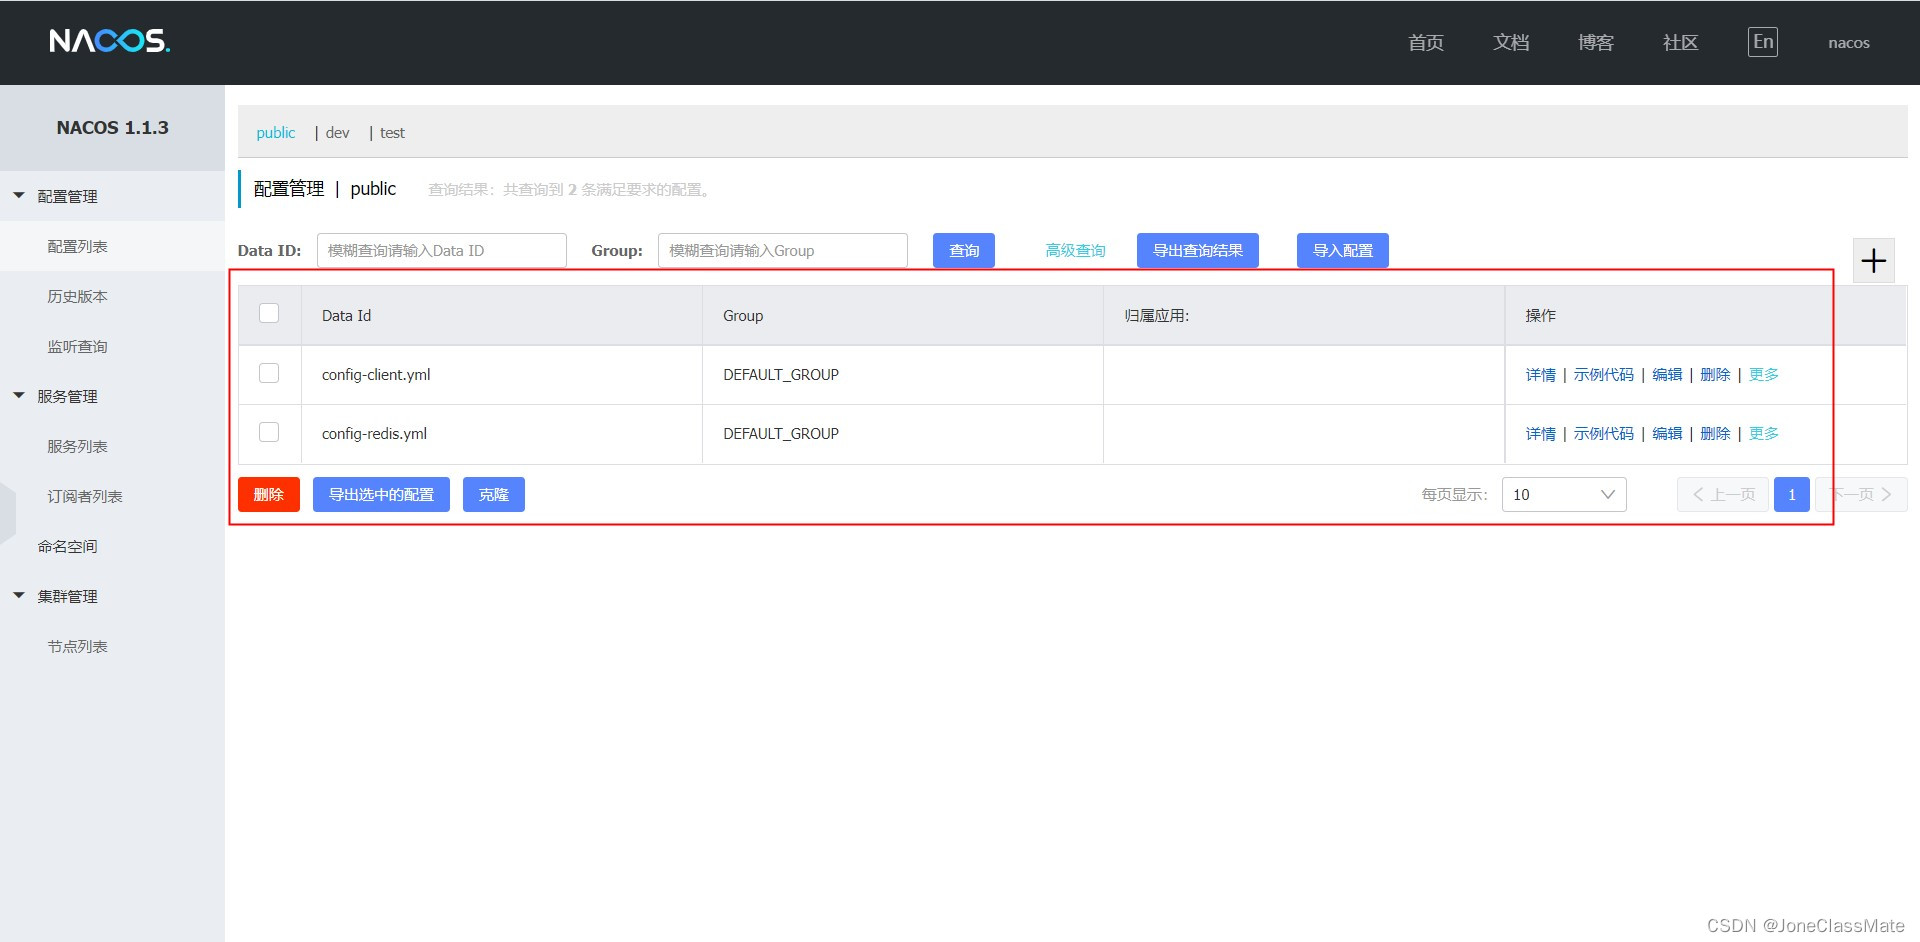This screenshot has height=942, width=1920.
Task: Open 更多 menu for config-client.yml
Action: 1763,375
